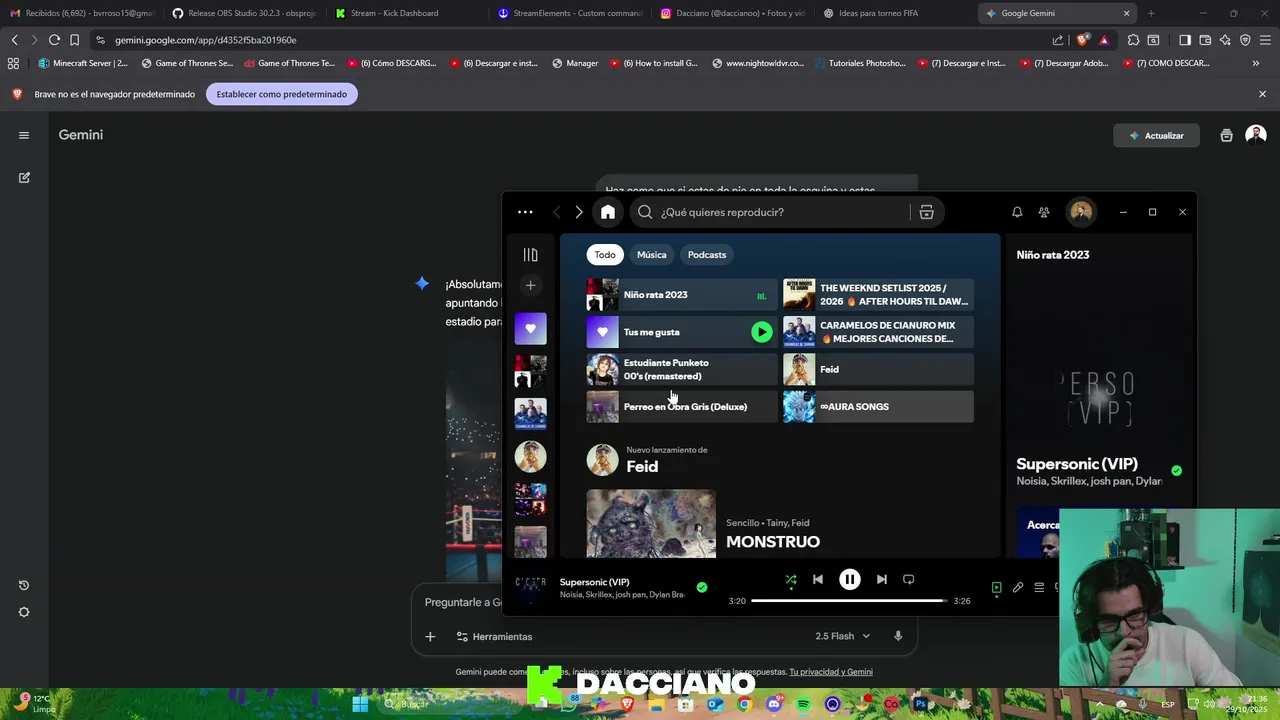Open Gemini main menu hamburger
Image resolution: width=1280 pixels, height=720 pixels.
tap(24, 135)
